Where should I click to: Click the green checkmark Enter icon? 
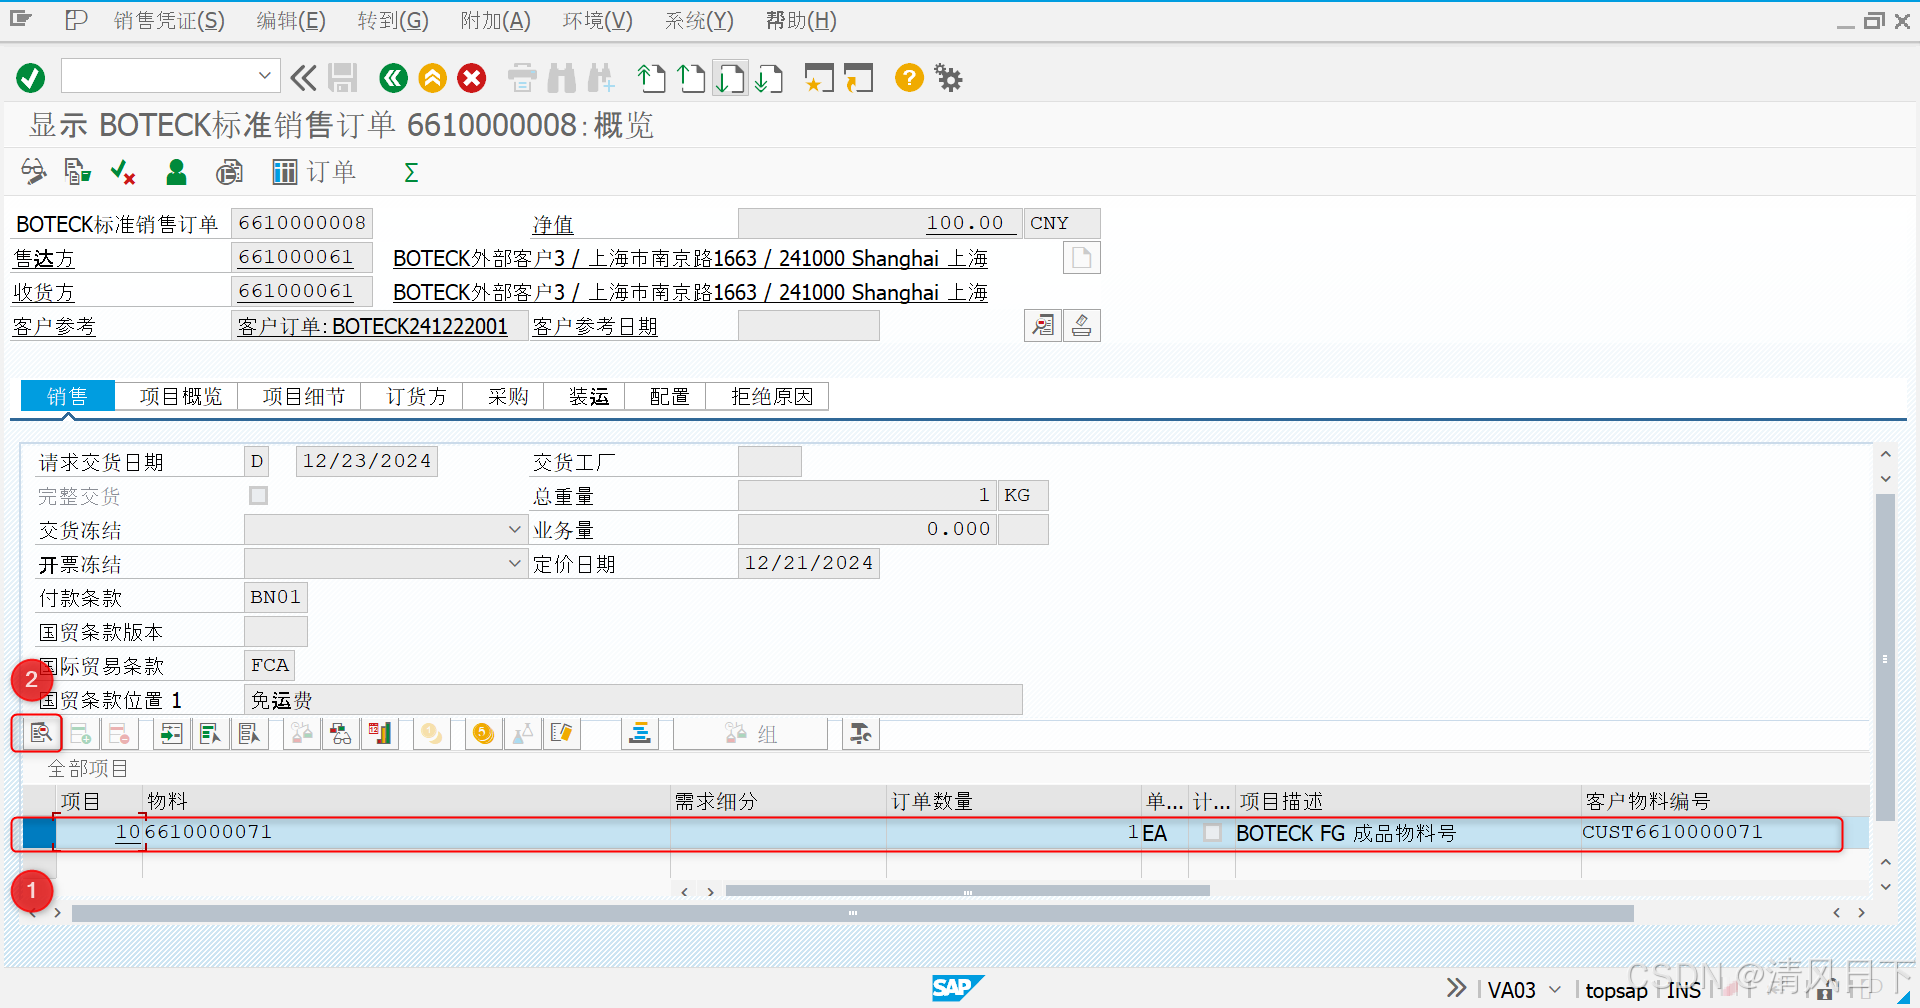(31, 78)
